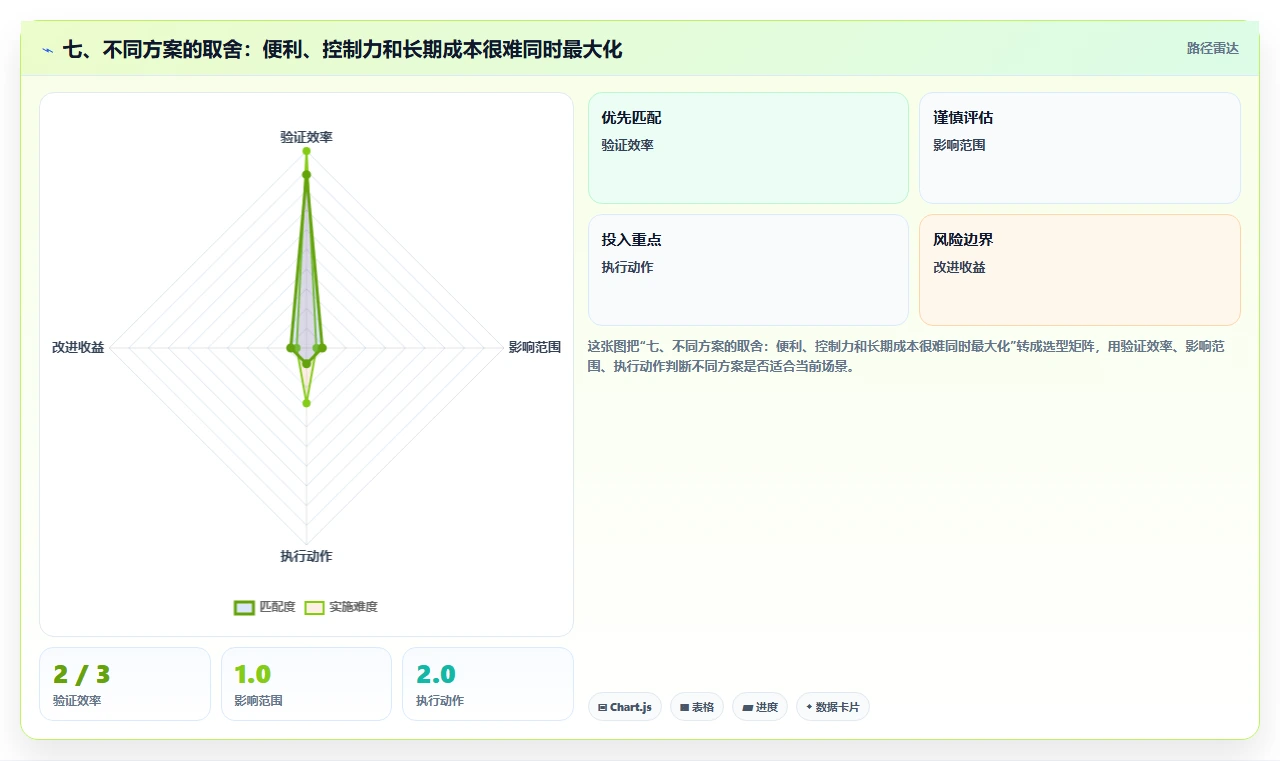This screenshot has width=1280, height=761.
Task: Open the 优先匹配 card
Action: pyautogui.click(x=748, y=148)
